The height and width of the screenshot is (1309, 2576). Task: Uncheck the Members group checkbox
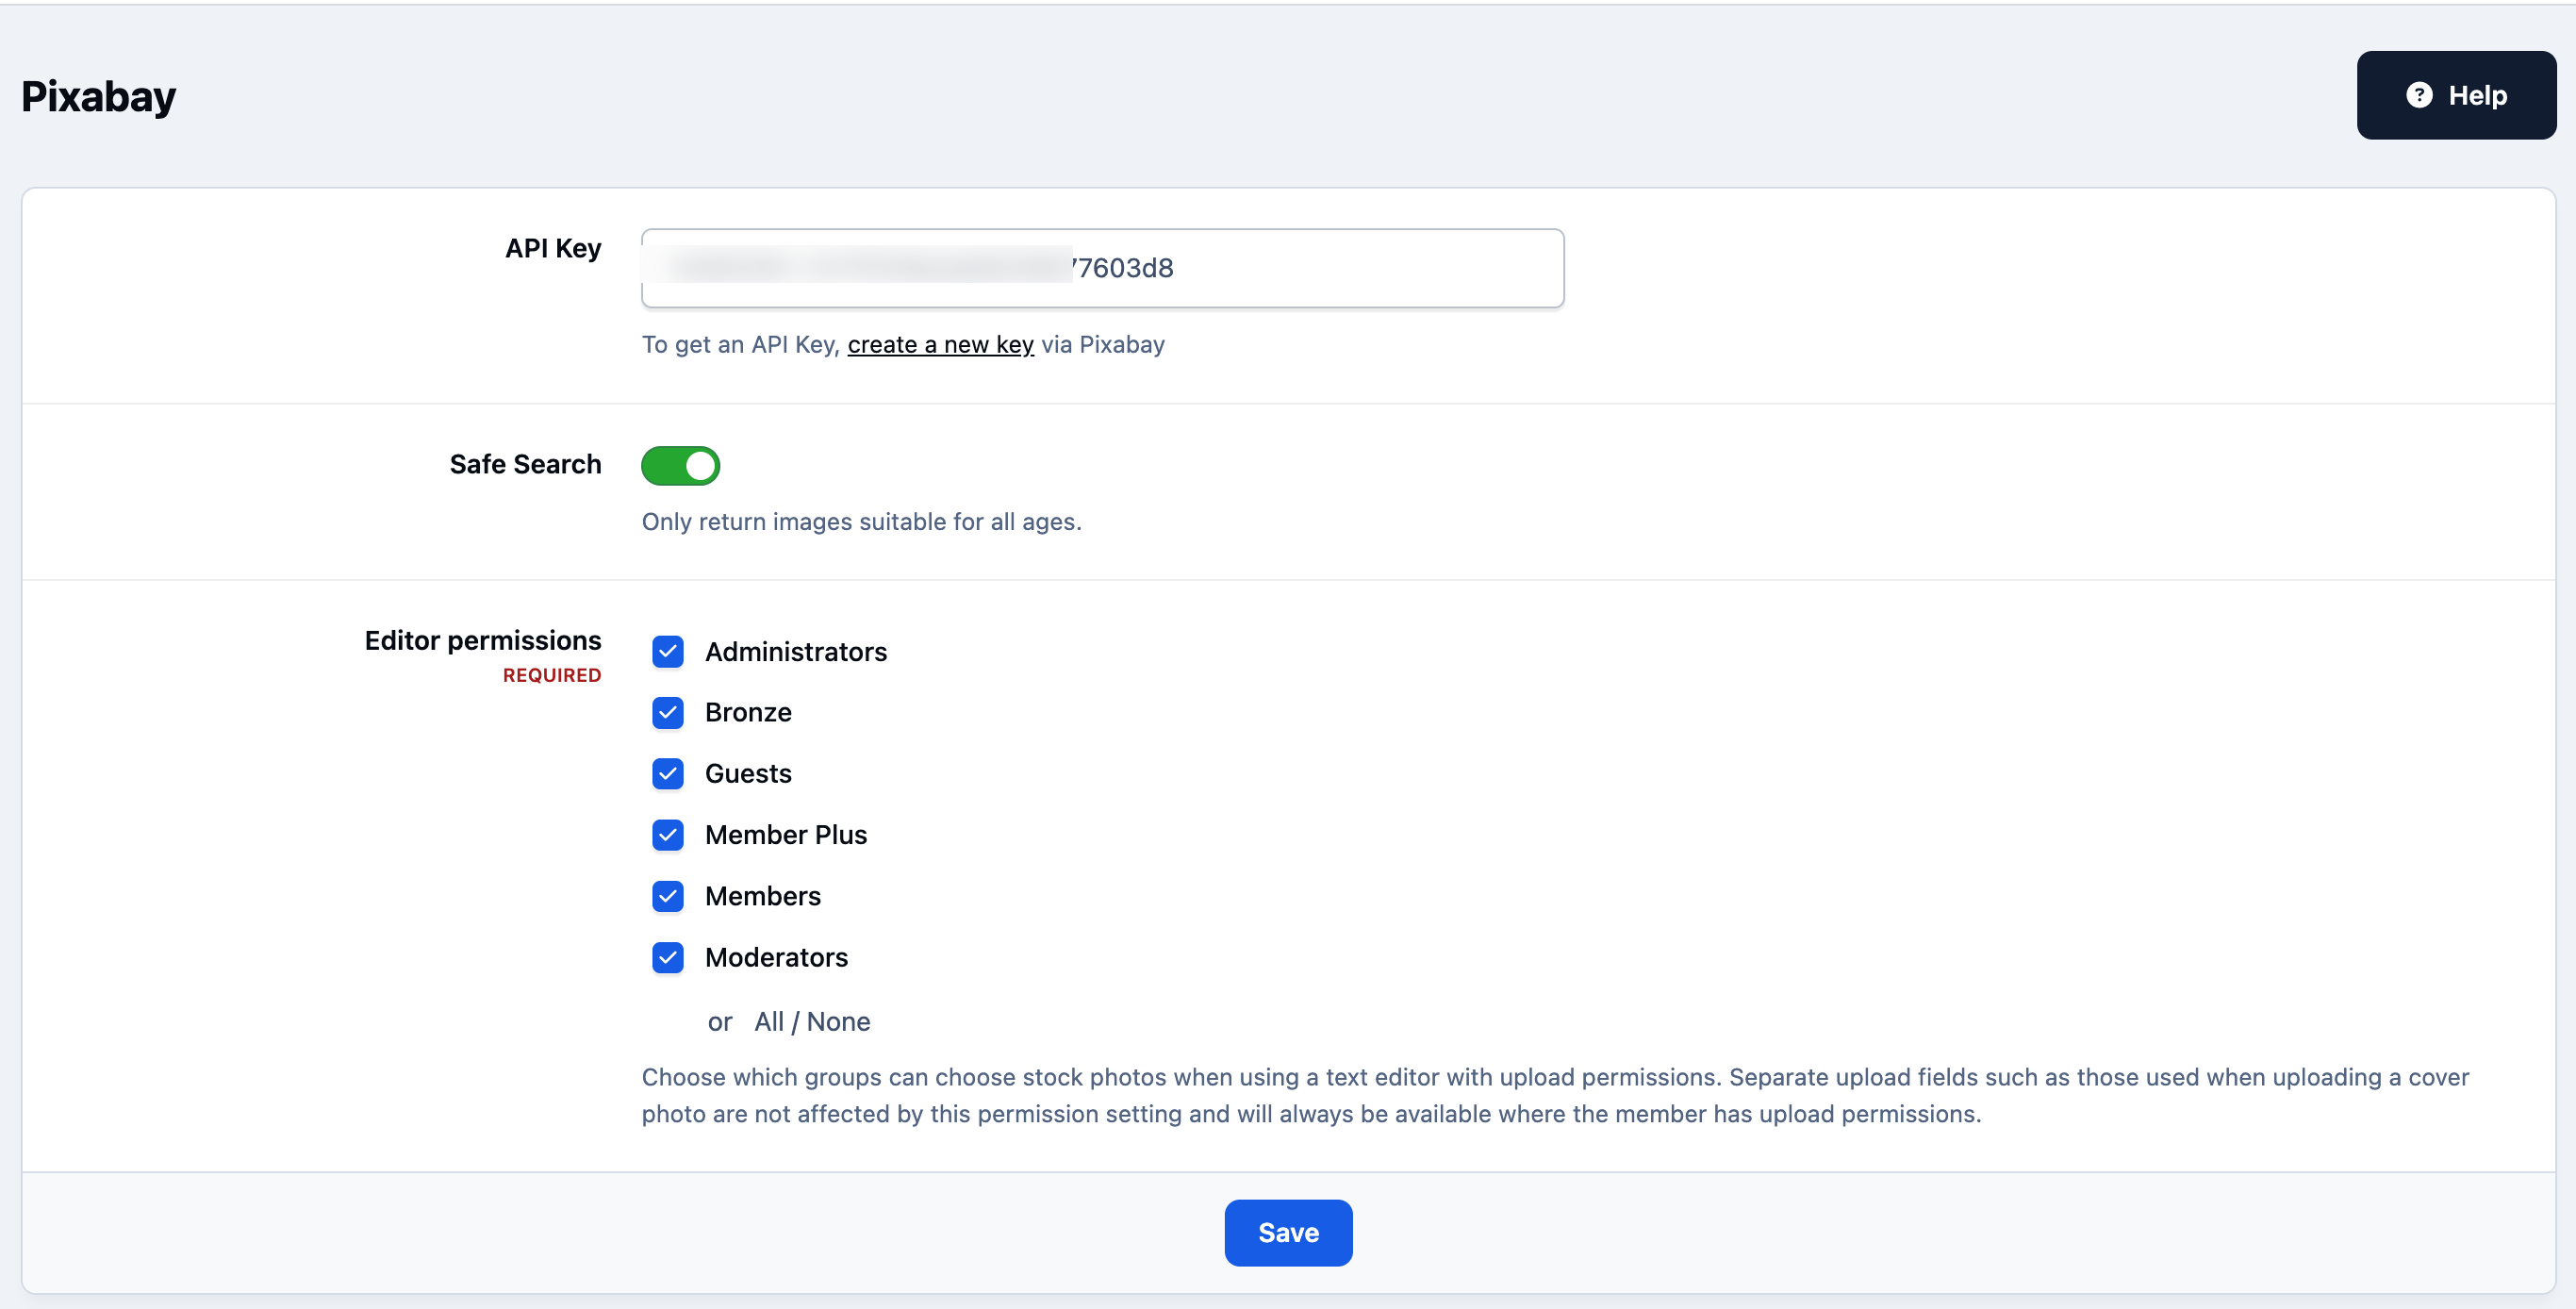668,896
